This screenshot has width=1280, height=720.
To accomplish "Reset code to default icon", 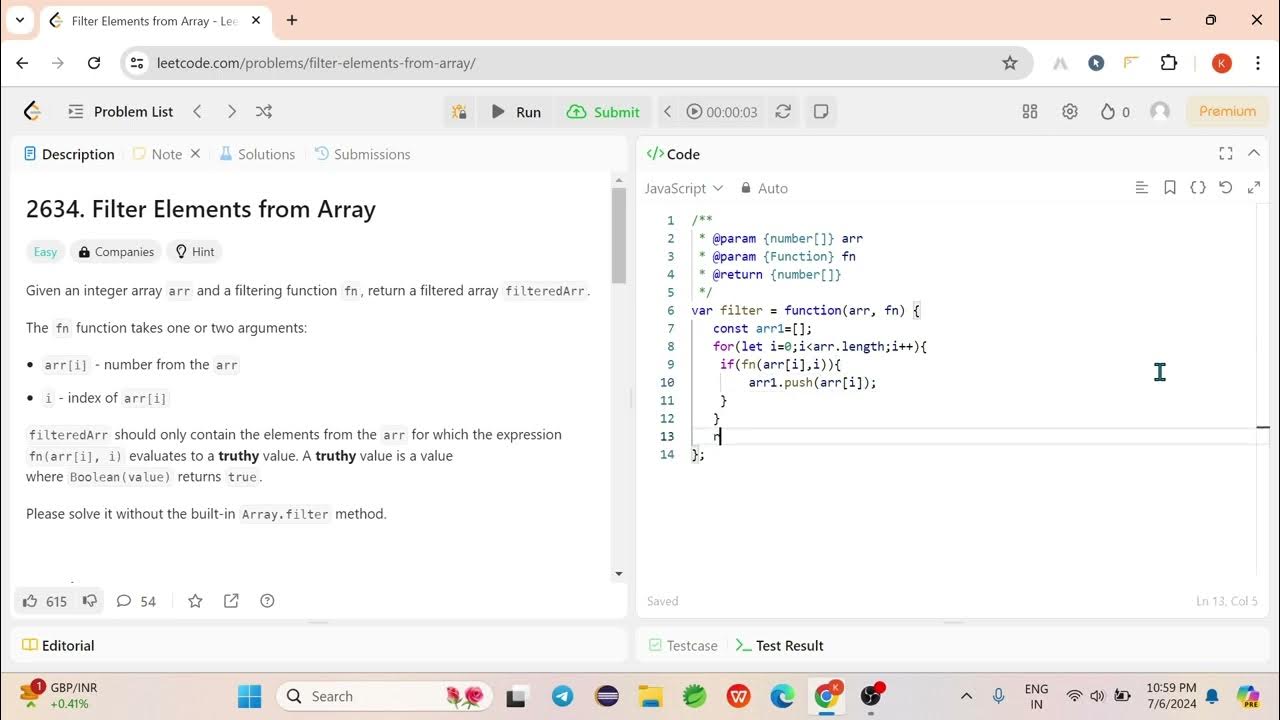I will click(x=1226, y=187).
